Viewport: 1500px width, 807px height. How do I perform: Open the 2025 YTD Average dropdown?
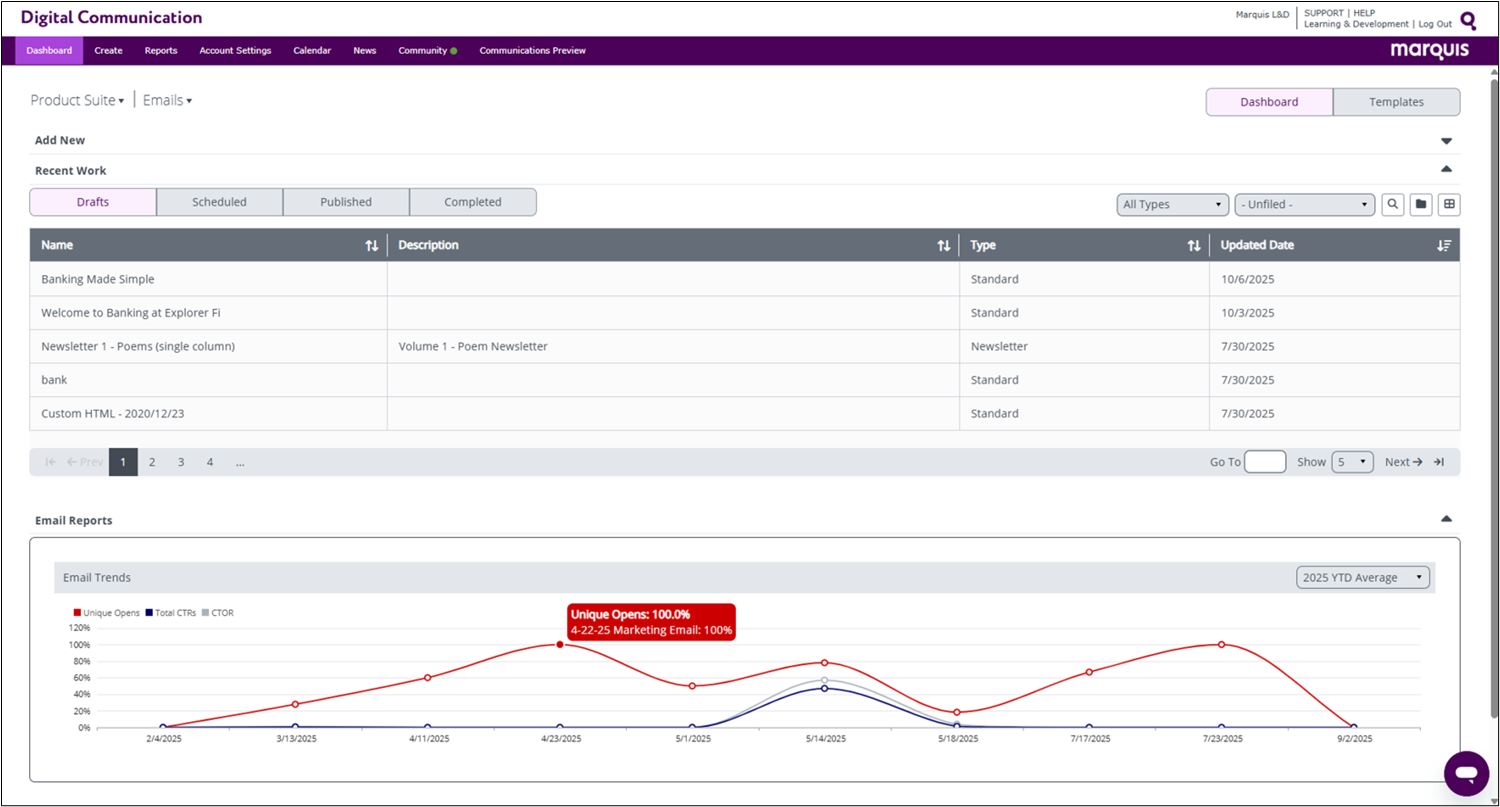(x=1362, y=577)
